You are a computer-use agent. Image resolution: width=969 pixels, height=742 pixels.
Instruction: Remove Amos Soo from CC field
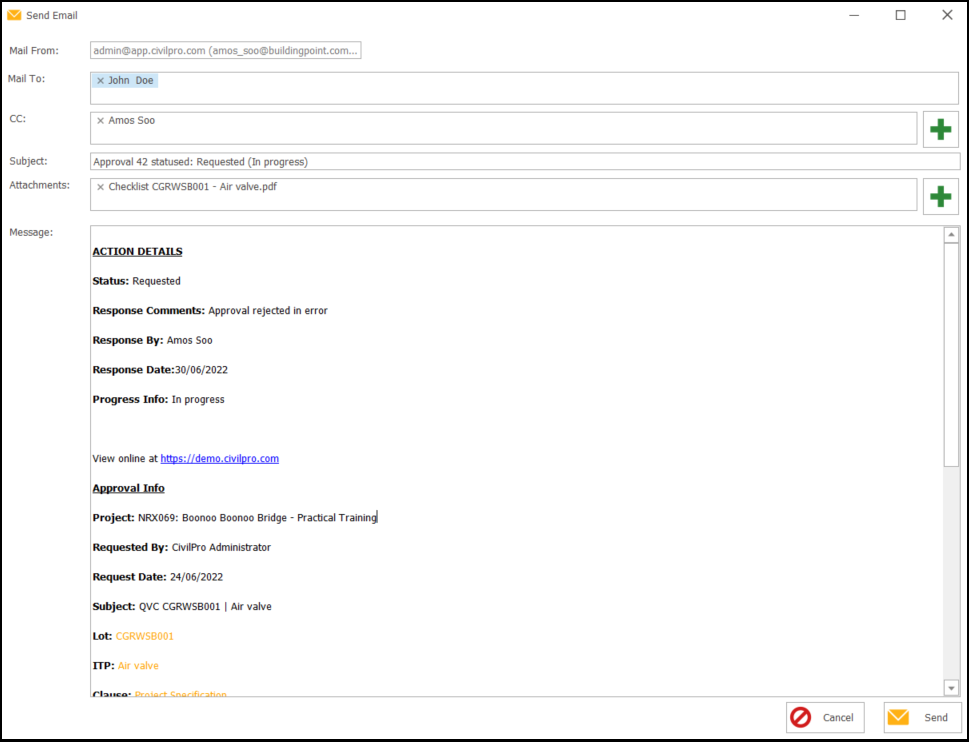coord(100,121)
